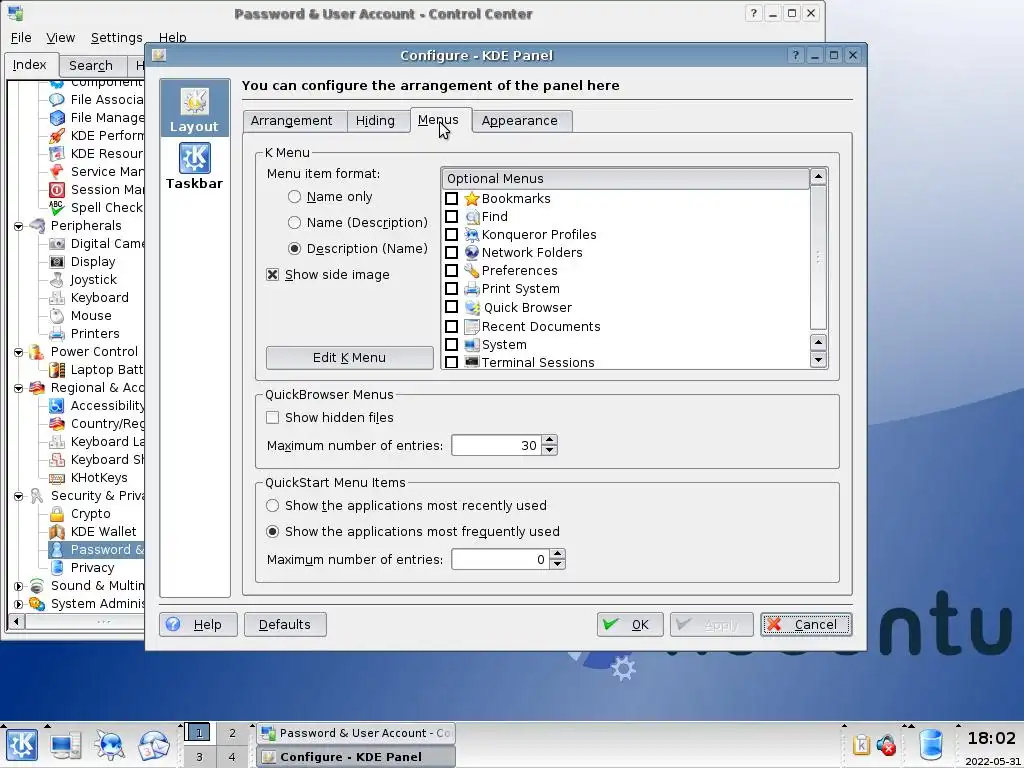Click the Quick Browser icon
Viewport: 1024px width, 768px height.
472,308
